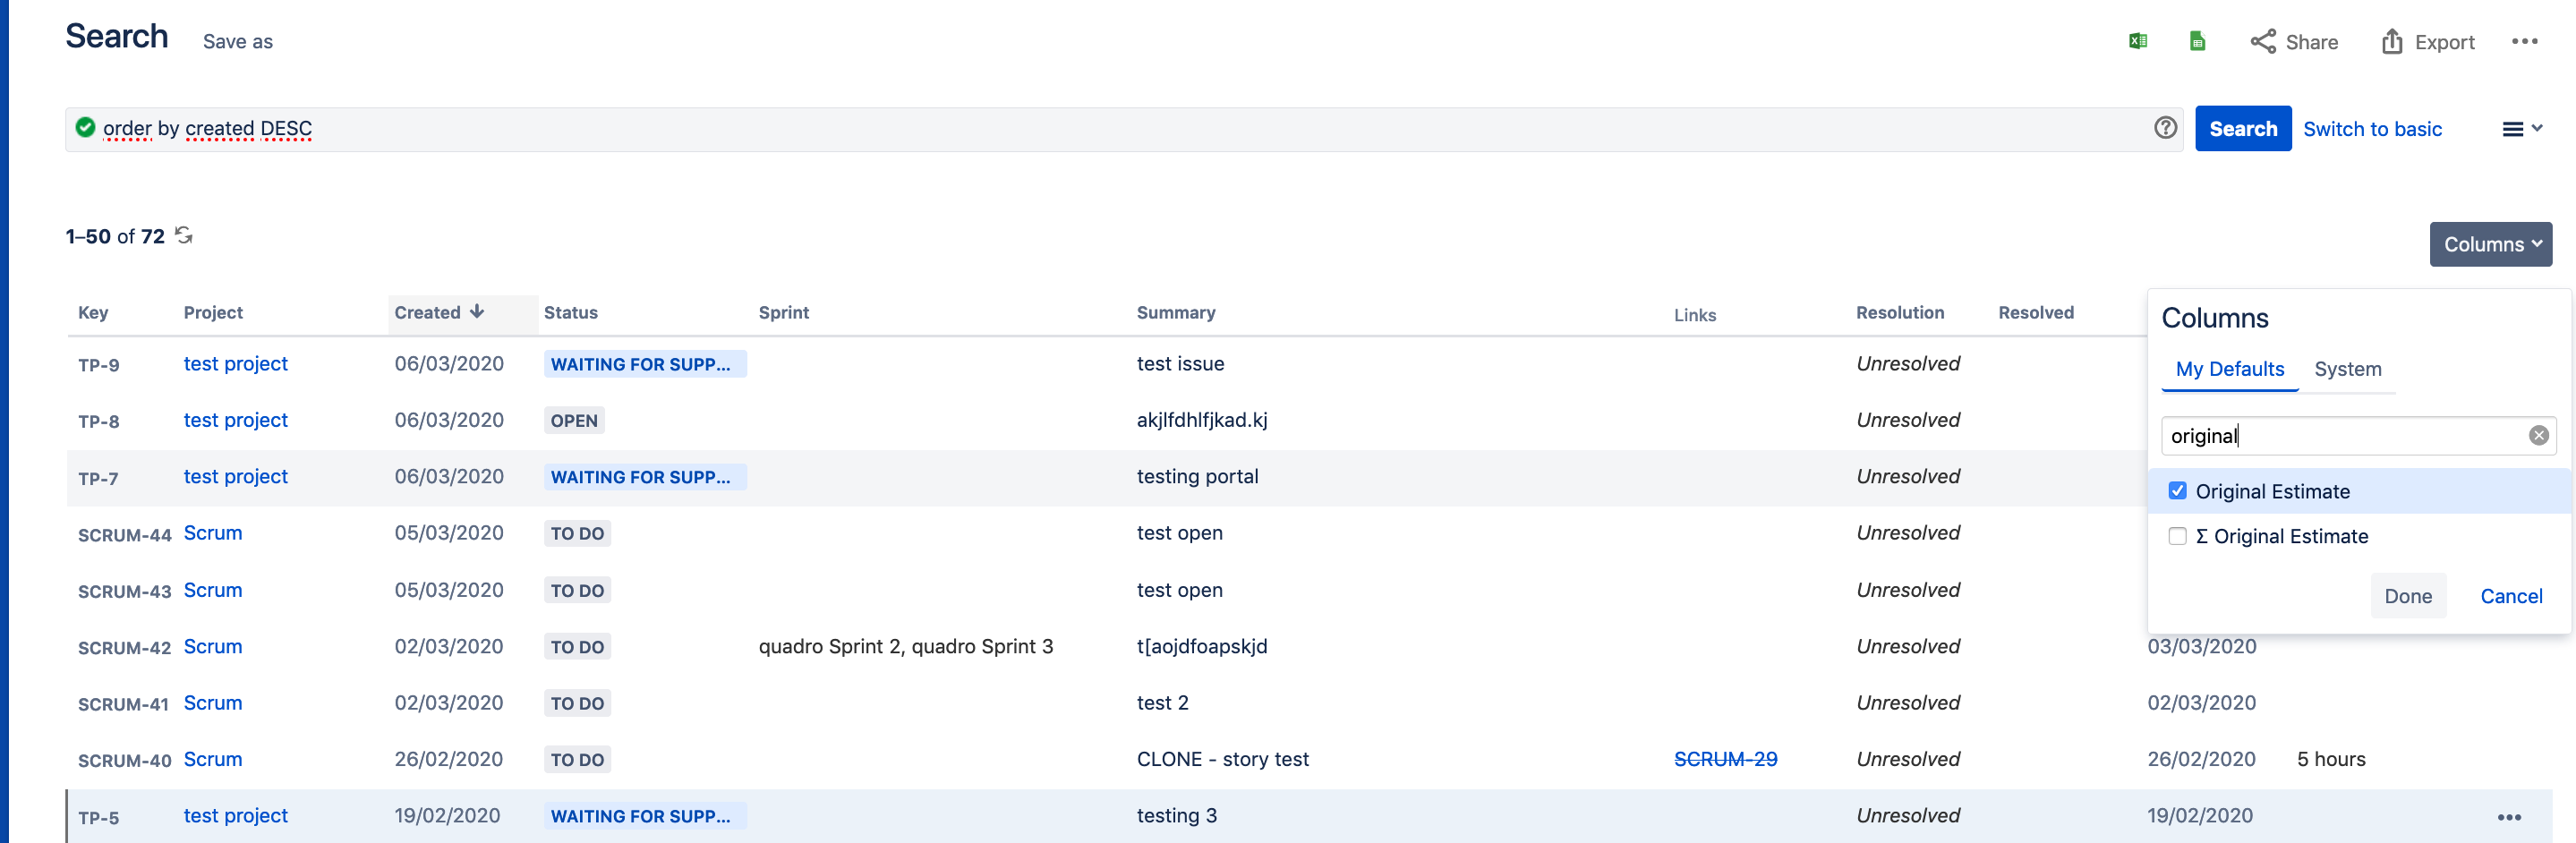Image resolution: width=2576 pixels, height=843 pixels.
Task: Click the Search button
Action: click(2243, 128)
